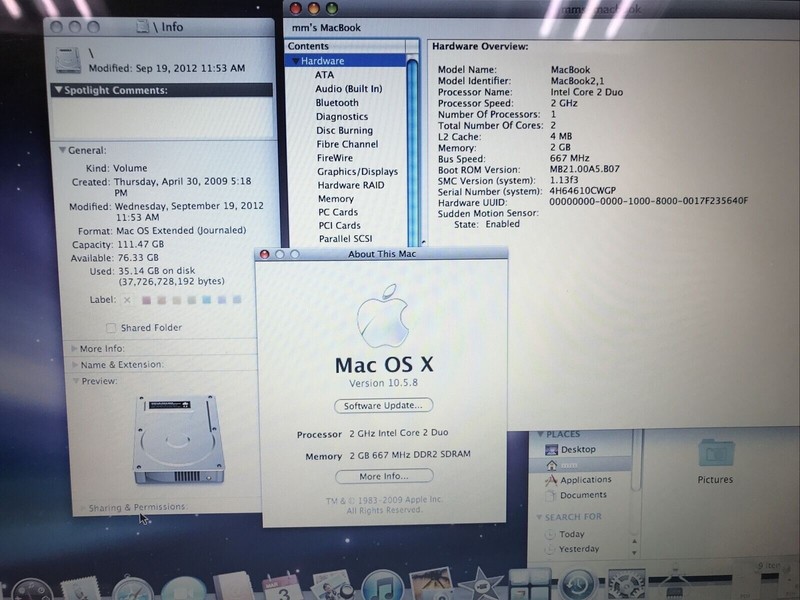The width and height of the screenshot is (800, 600).
Task: Click the hard drive preview image
Action: [179, 440]
